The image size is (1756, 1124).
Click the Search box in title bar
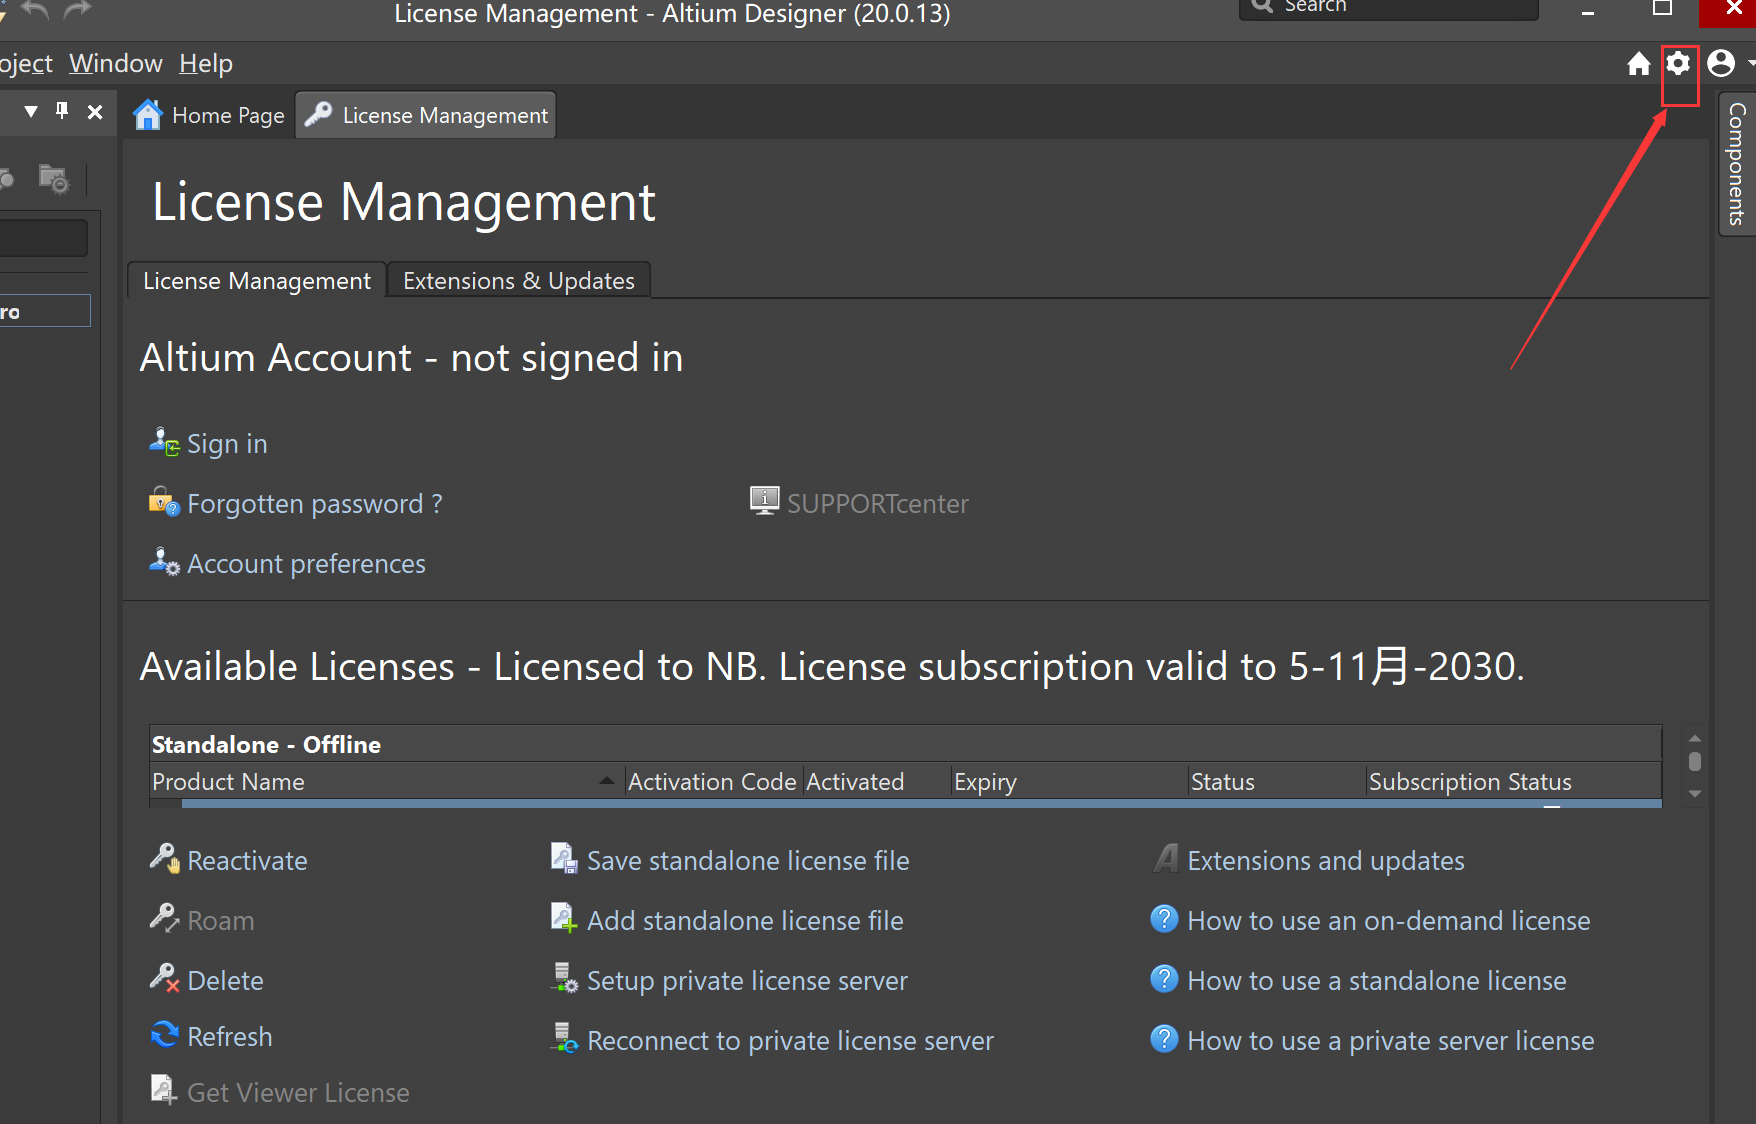[x=1389, y=8]
